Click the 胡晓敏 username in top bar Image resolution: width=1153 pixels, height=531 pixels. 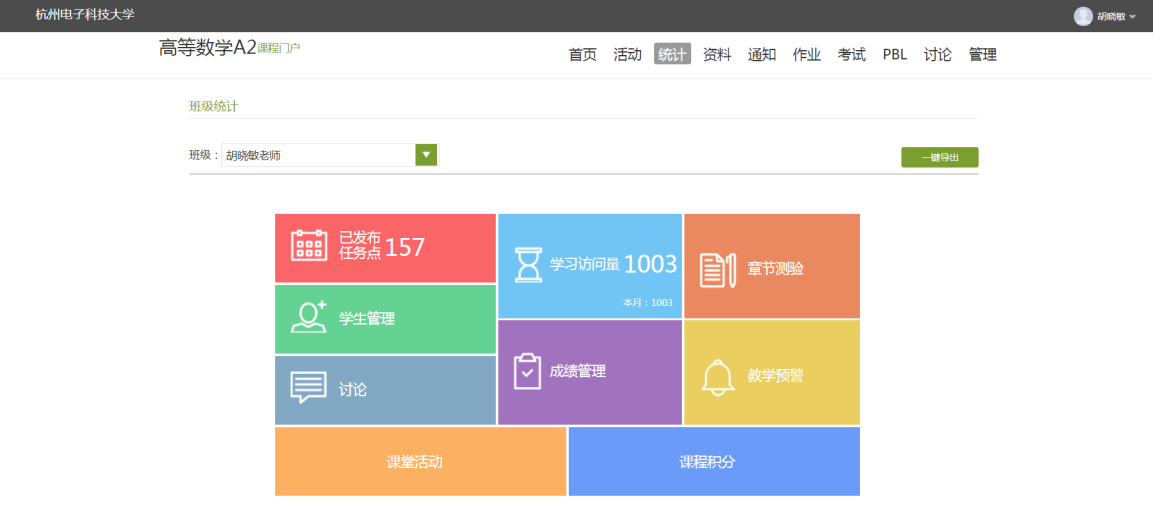pyautogui.click(x=1112, y=17)
